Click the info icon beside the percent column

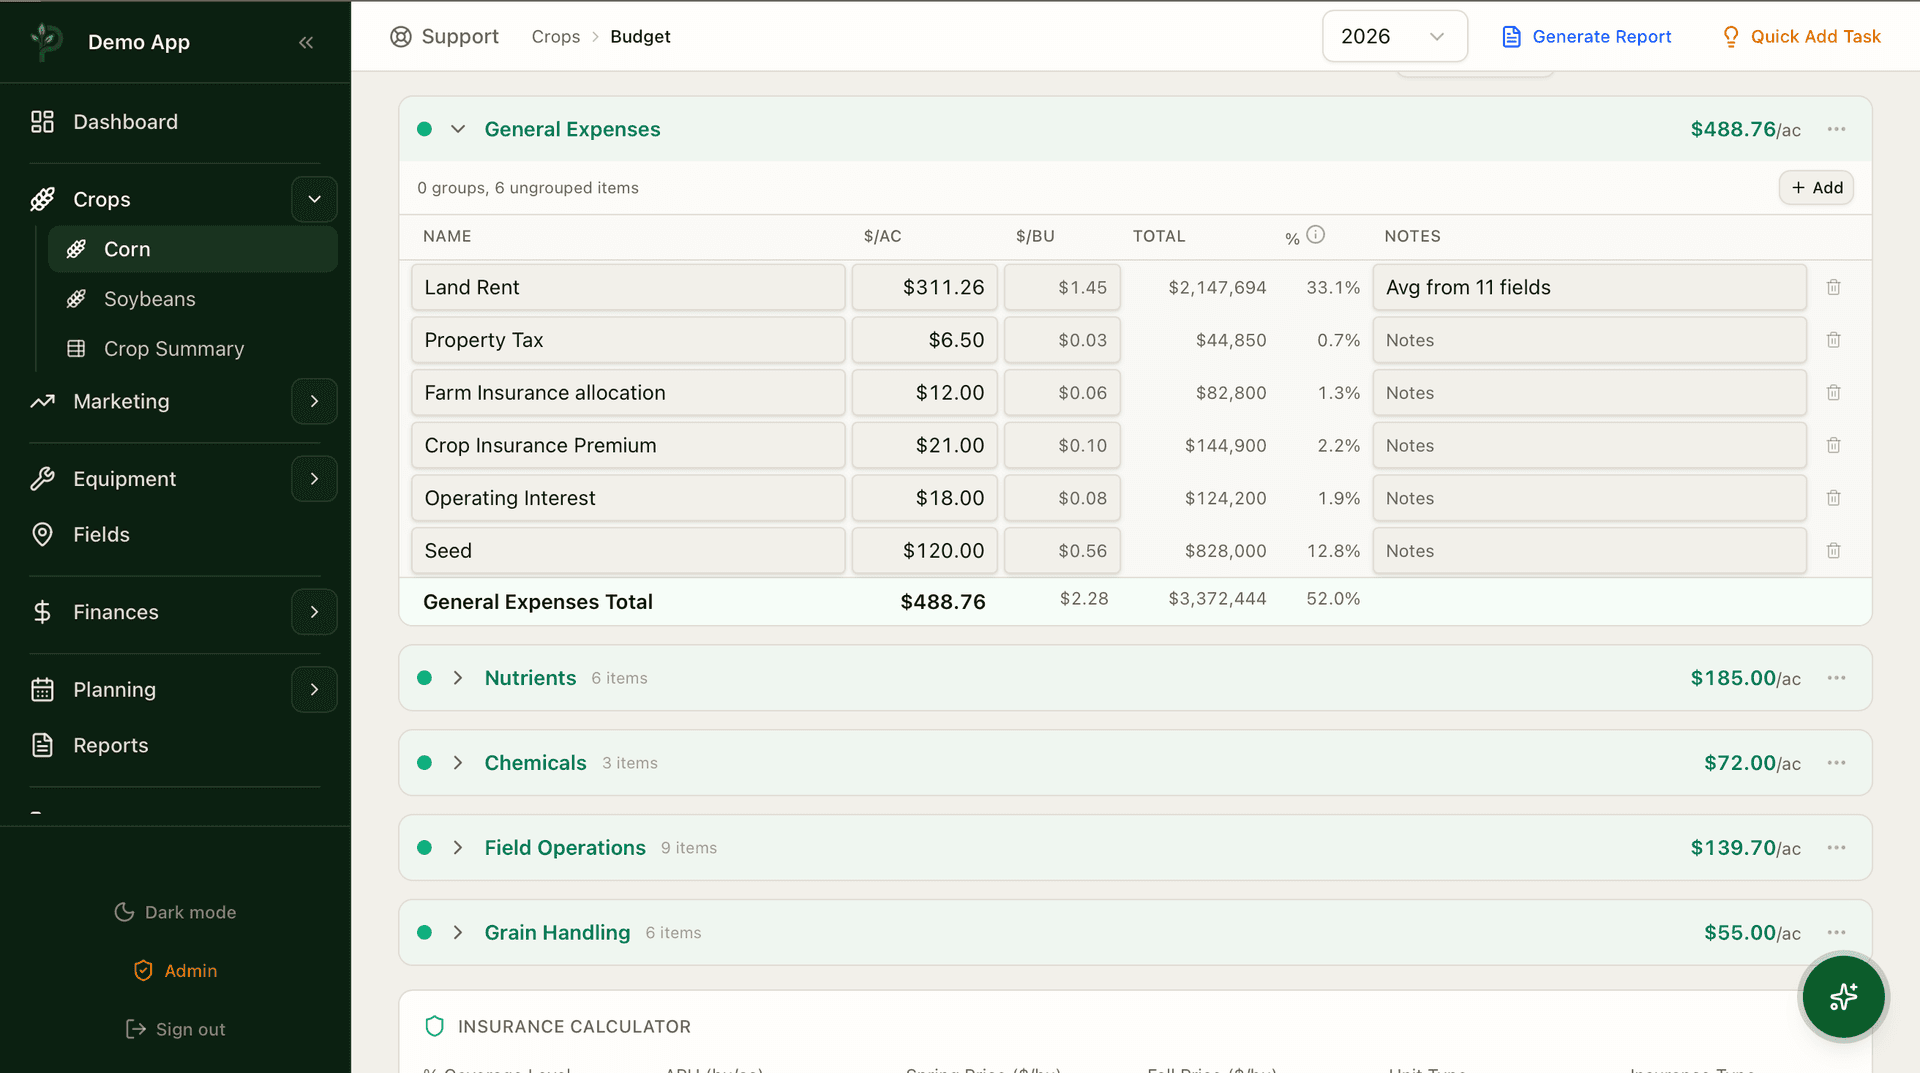(x=1316, y=234)
